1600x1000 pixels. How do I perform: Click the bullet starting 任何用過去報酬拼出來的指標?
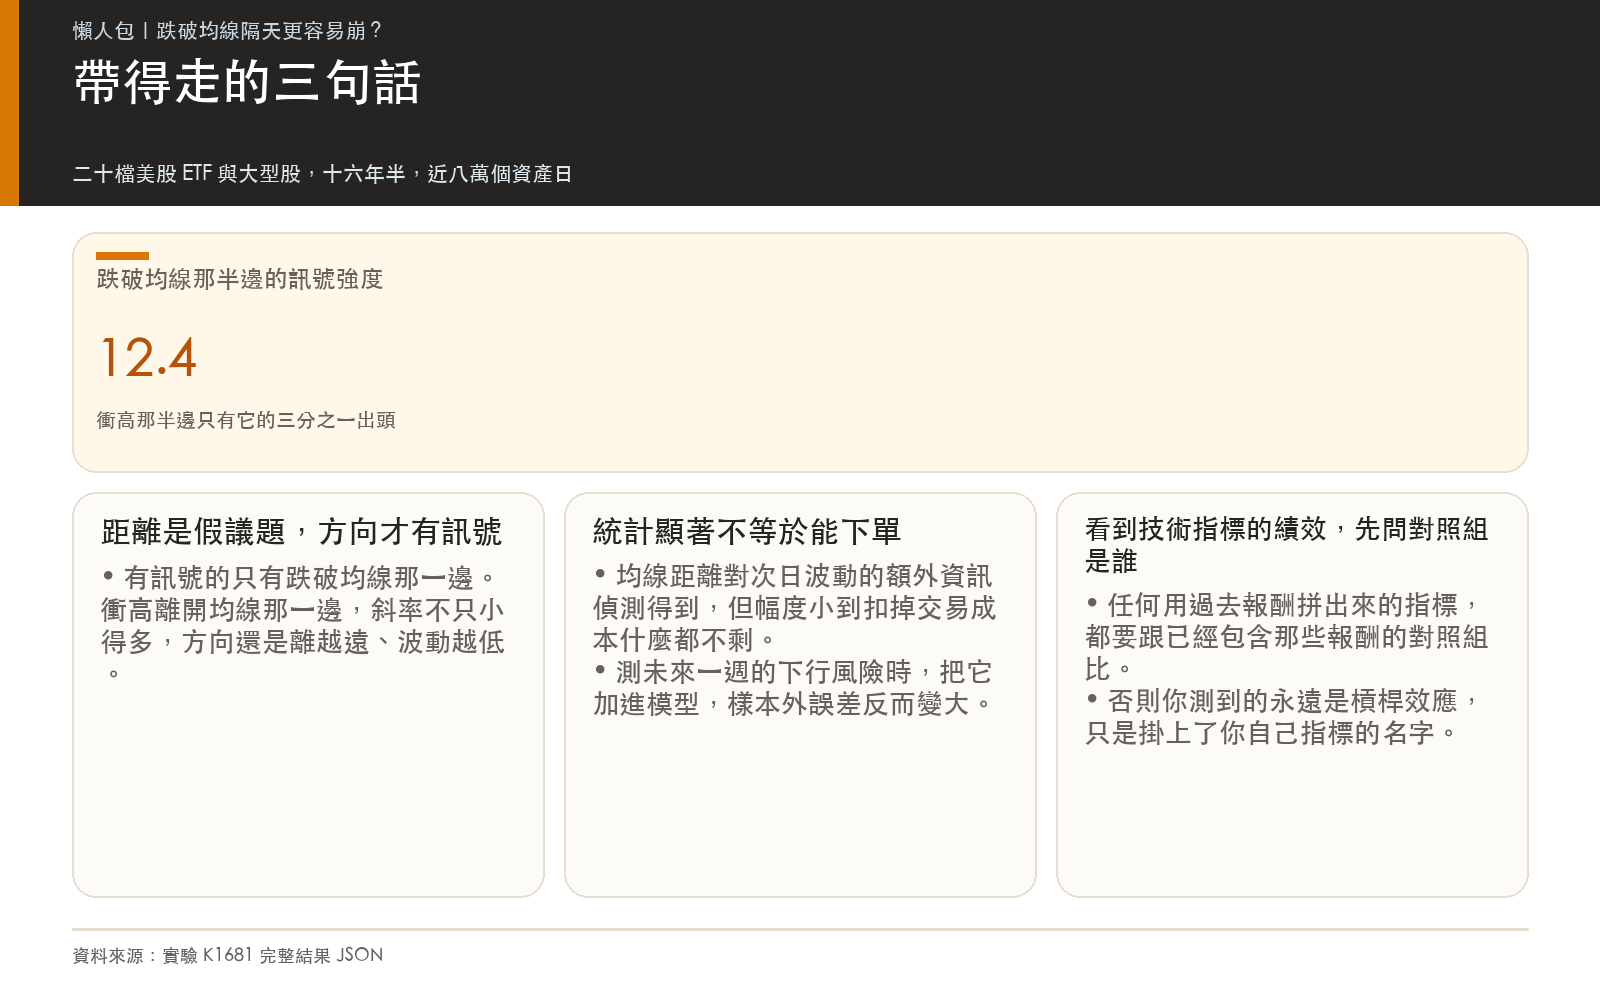[x=1287, y=636]
